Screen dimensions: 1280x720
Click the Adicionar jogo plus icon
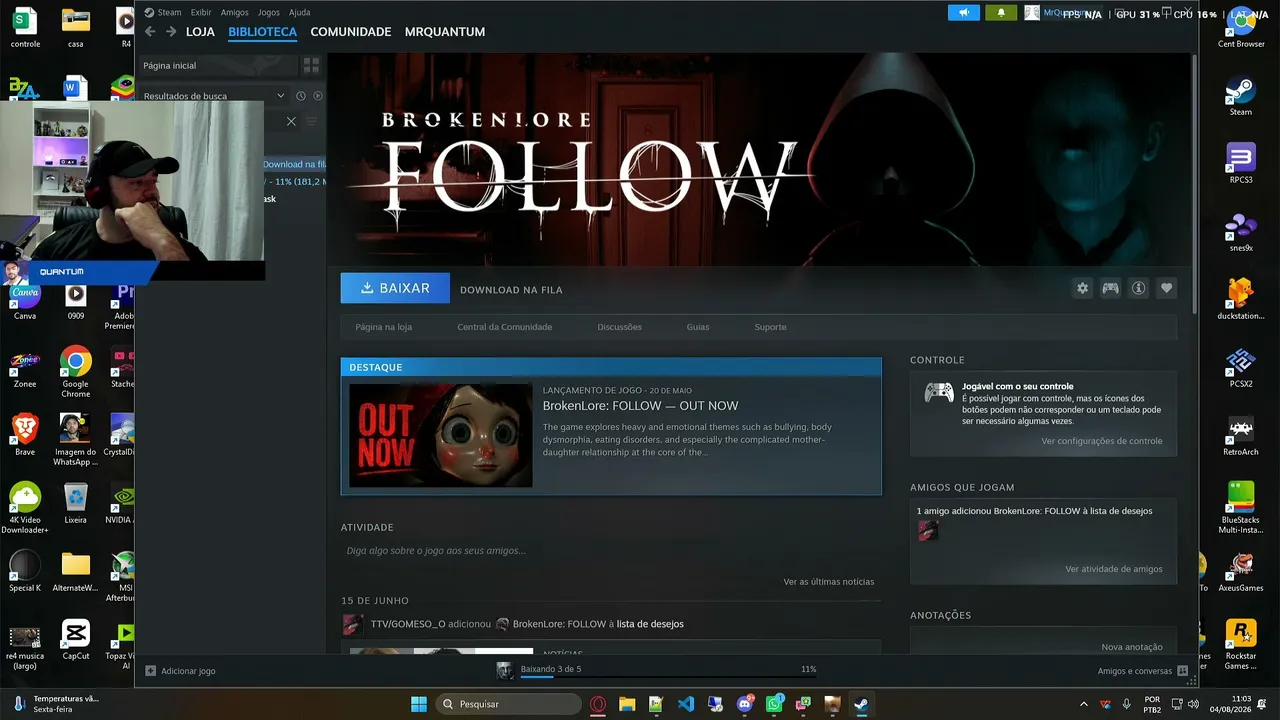pyautogui.click(x=150, y=671)
